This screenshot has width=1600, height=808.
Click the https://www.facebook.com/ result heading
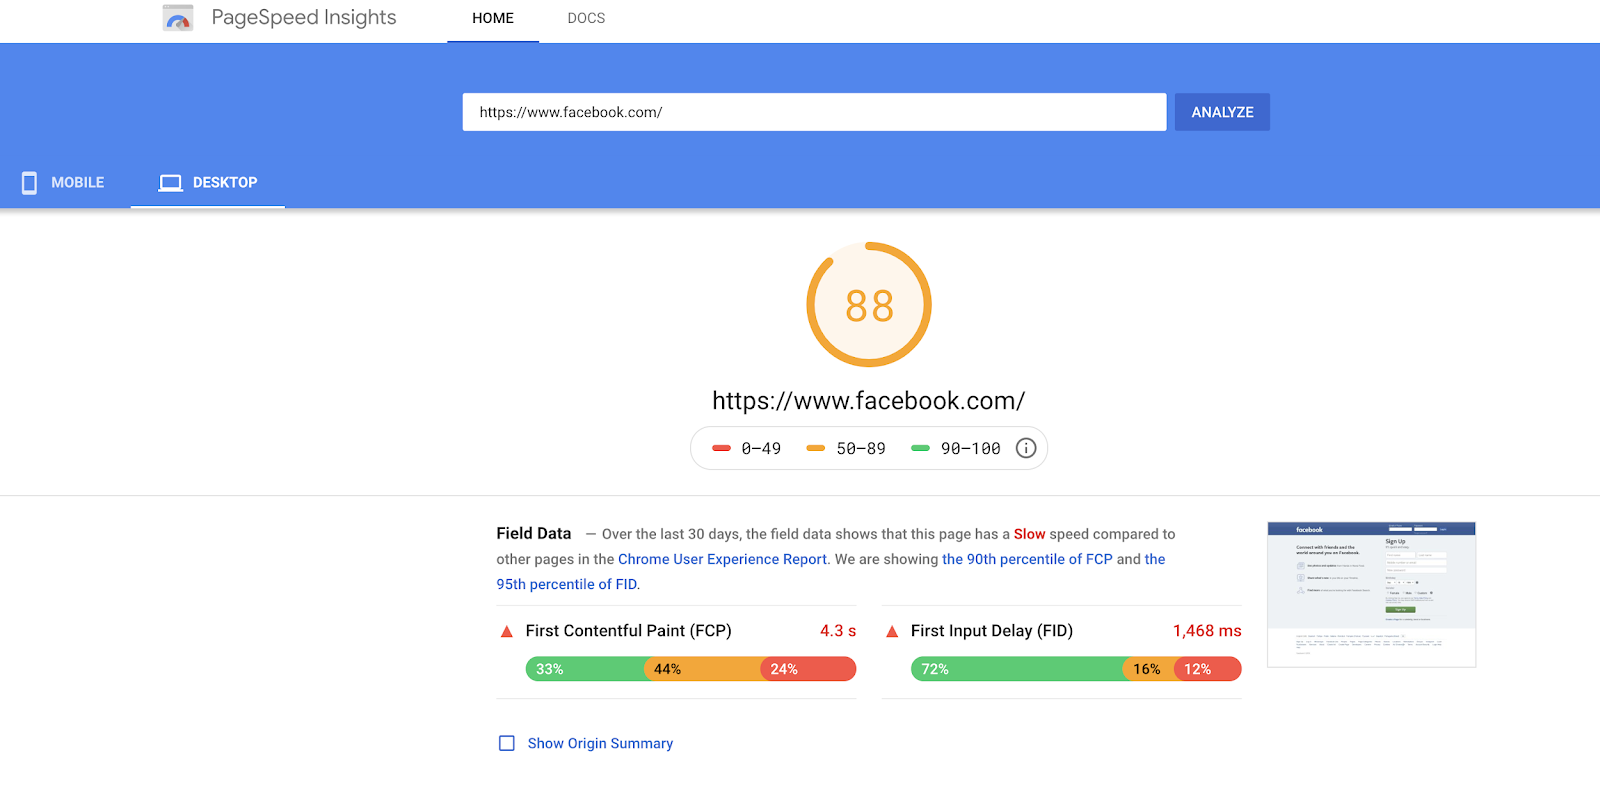point(869,401)
